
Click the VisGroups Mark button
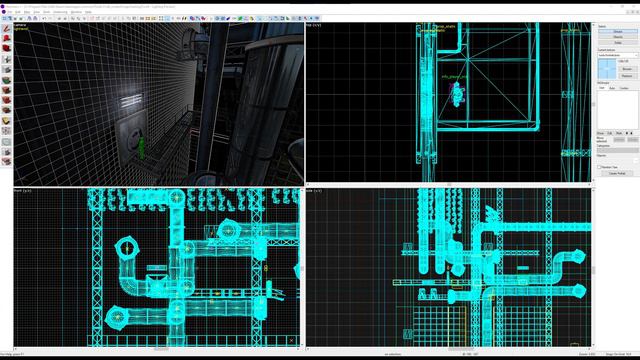coord(619,133)
